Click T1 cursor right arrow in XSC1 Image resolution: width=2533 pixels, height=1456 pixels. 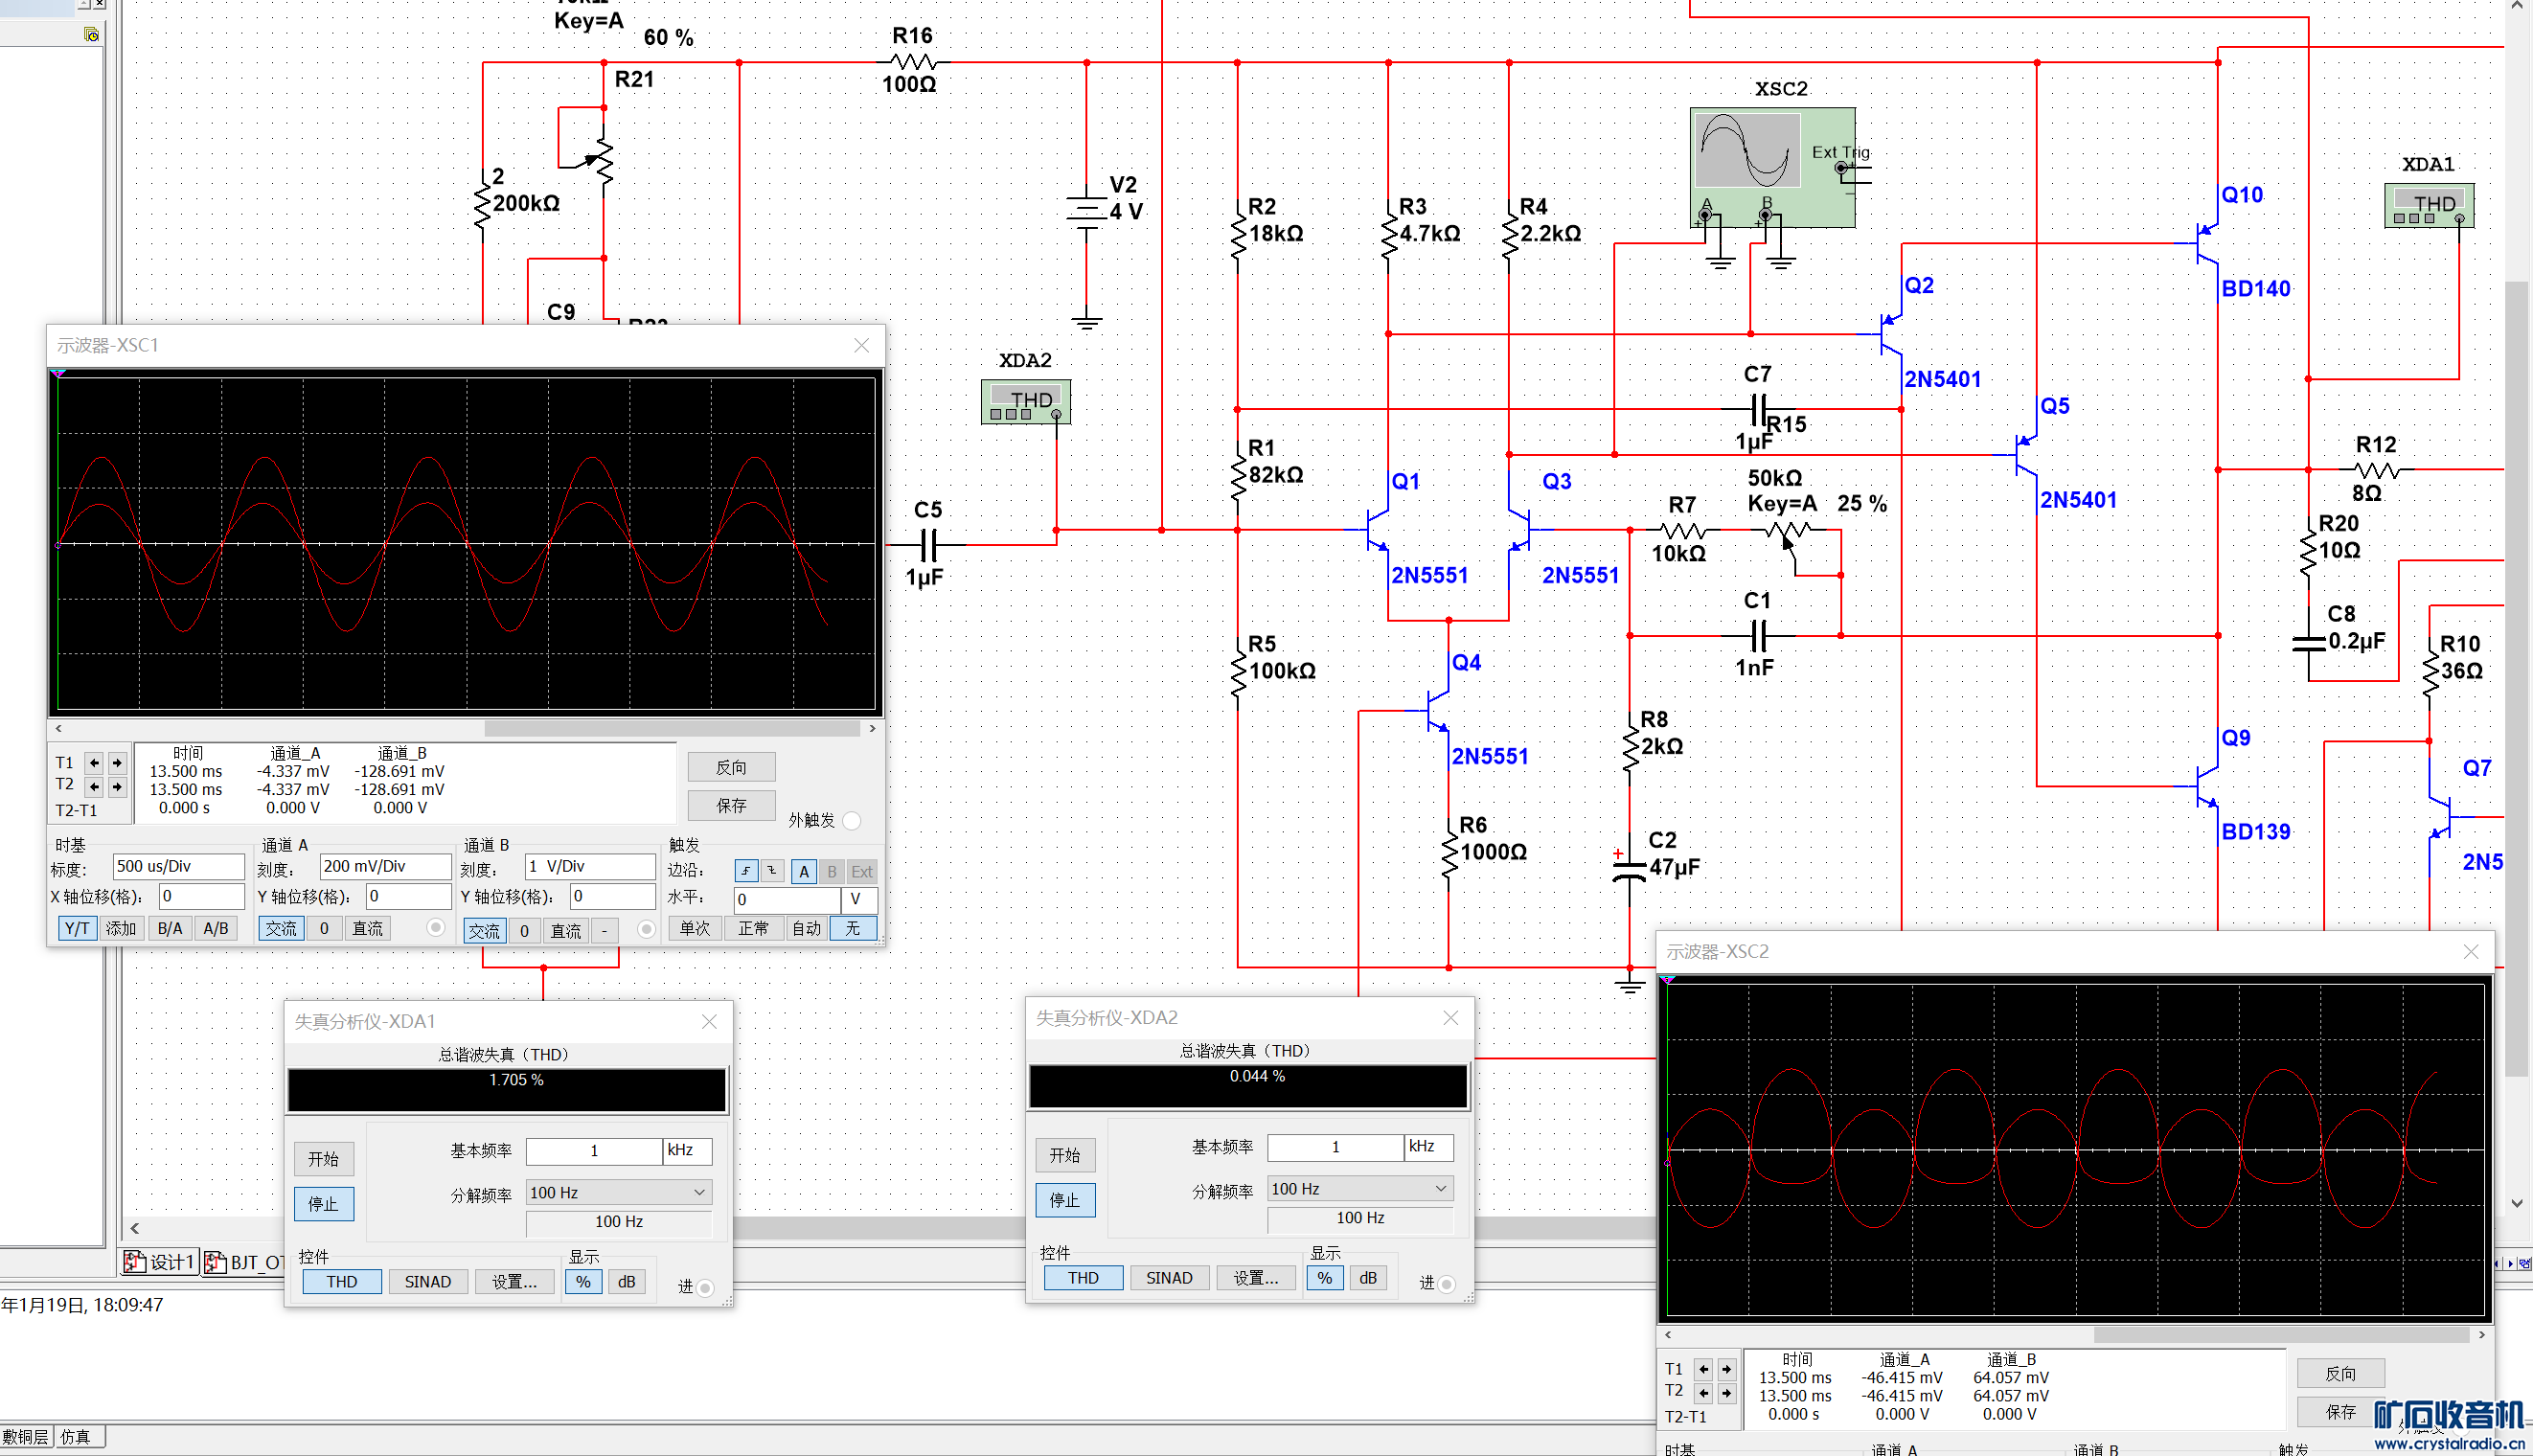coord(117,763)
